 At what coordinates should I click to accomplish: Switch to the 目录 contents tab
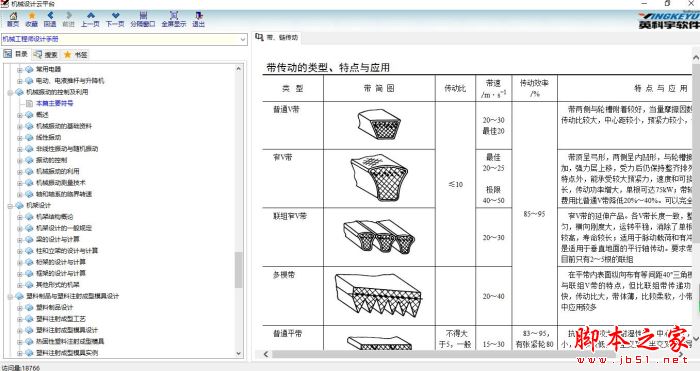16,54
